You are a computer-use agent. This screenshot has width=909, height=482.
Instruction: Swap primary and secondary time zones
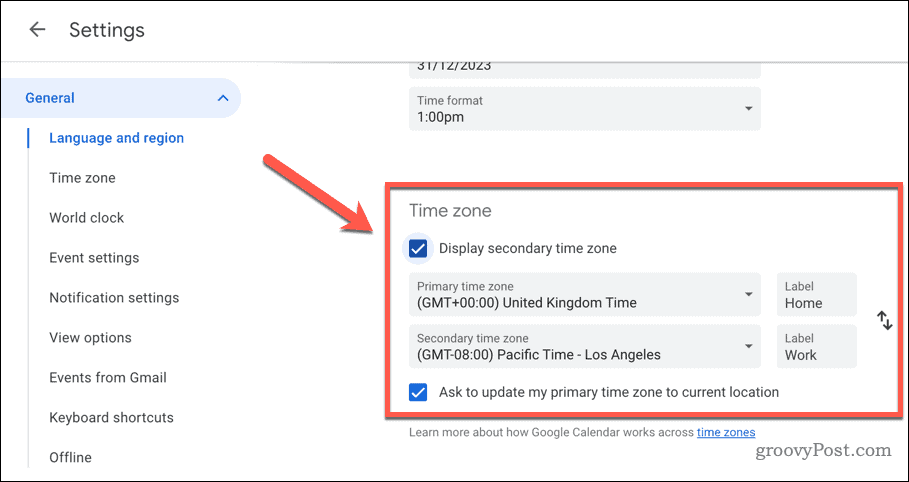click(884, 321)
